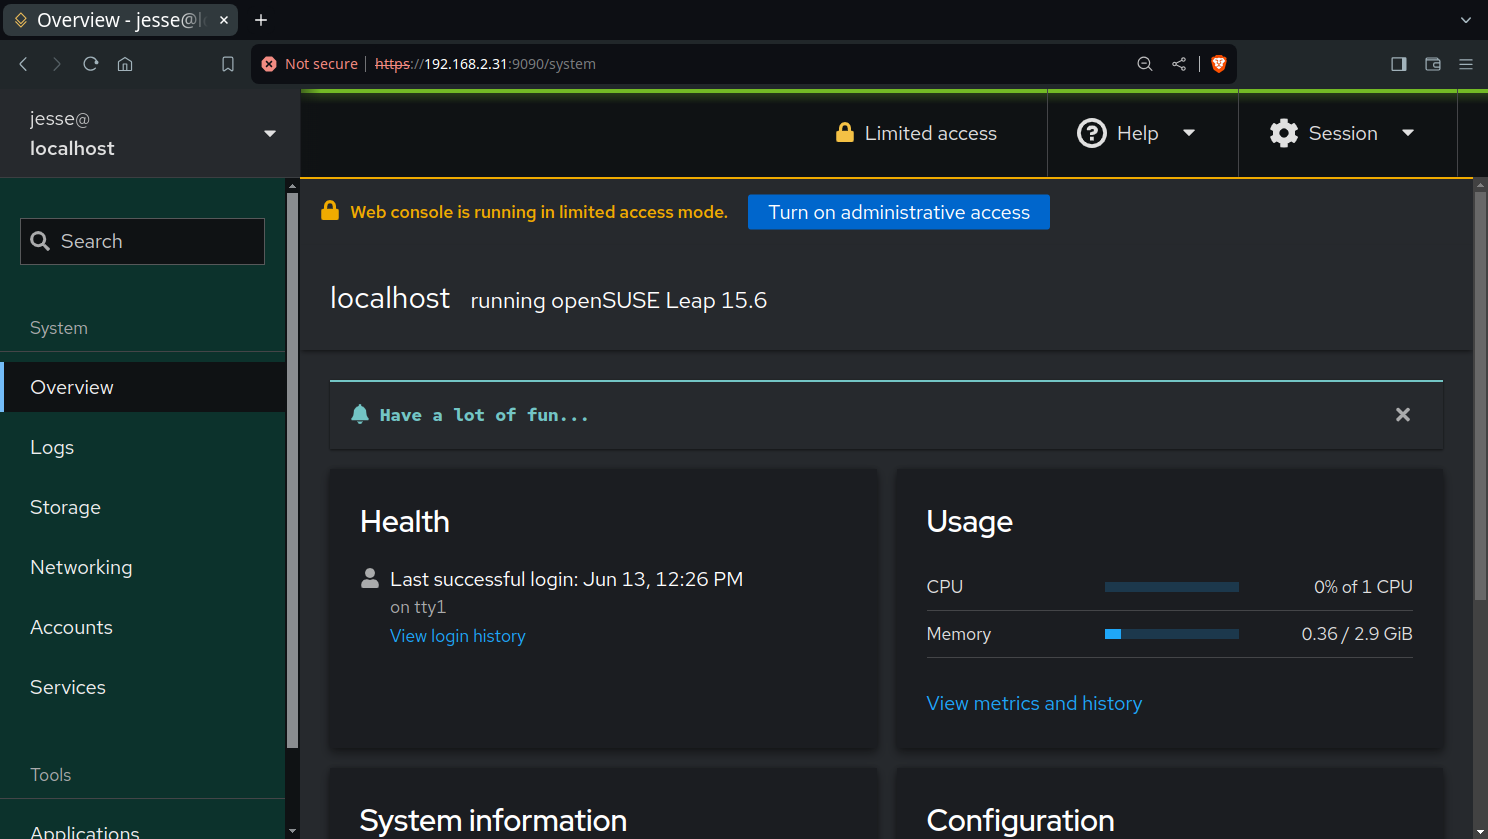Close the Overview browser tab
The image size is (1488, 839).
click(224, 20)
